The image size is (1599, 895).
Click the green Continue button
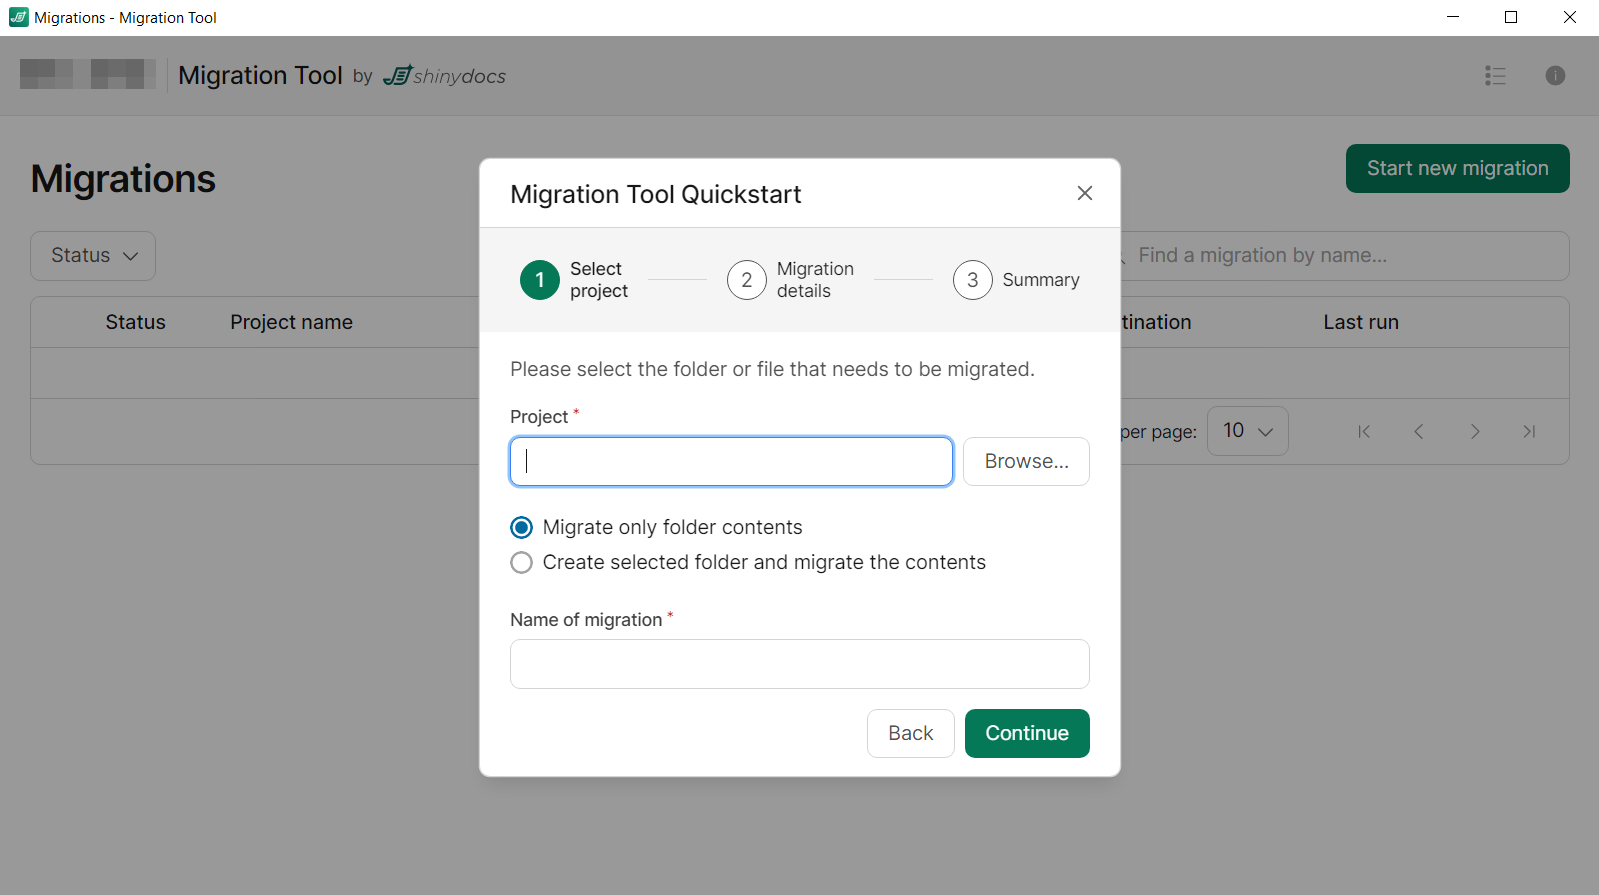pos(1026,733)
